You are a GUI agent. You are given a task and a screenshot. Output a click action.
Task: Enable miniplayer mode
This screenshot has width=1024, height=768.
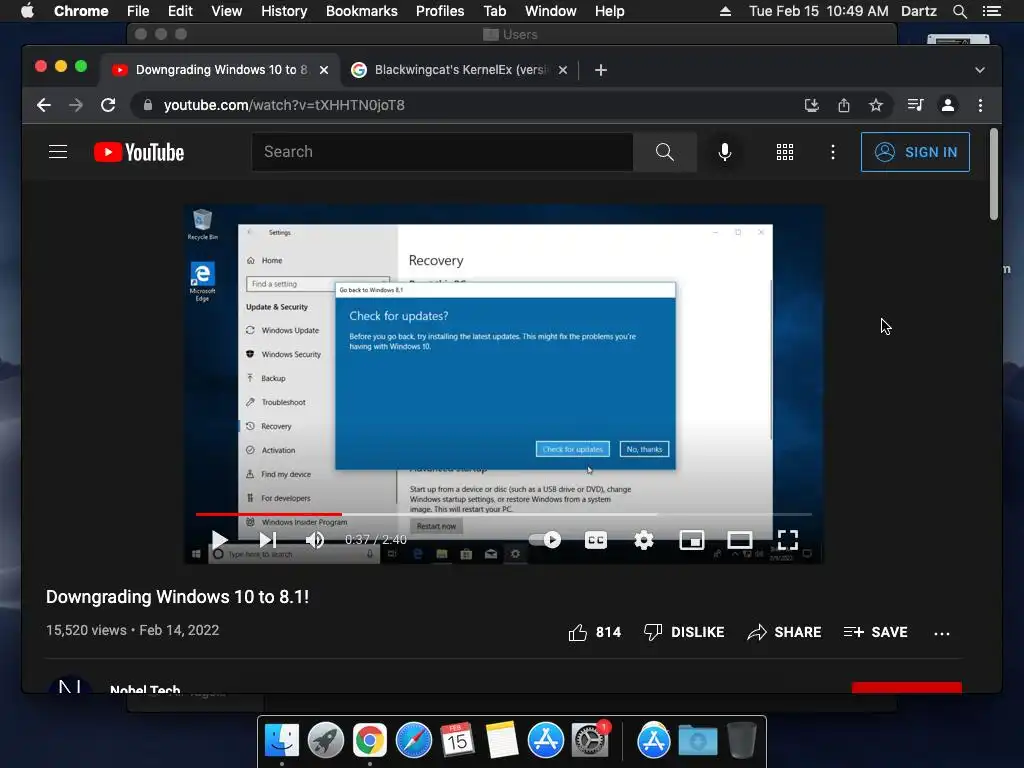click(x=692, y=540)
